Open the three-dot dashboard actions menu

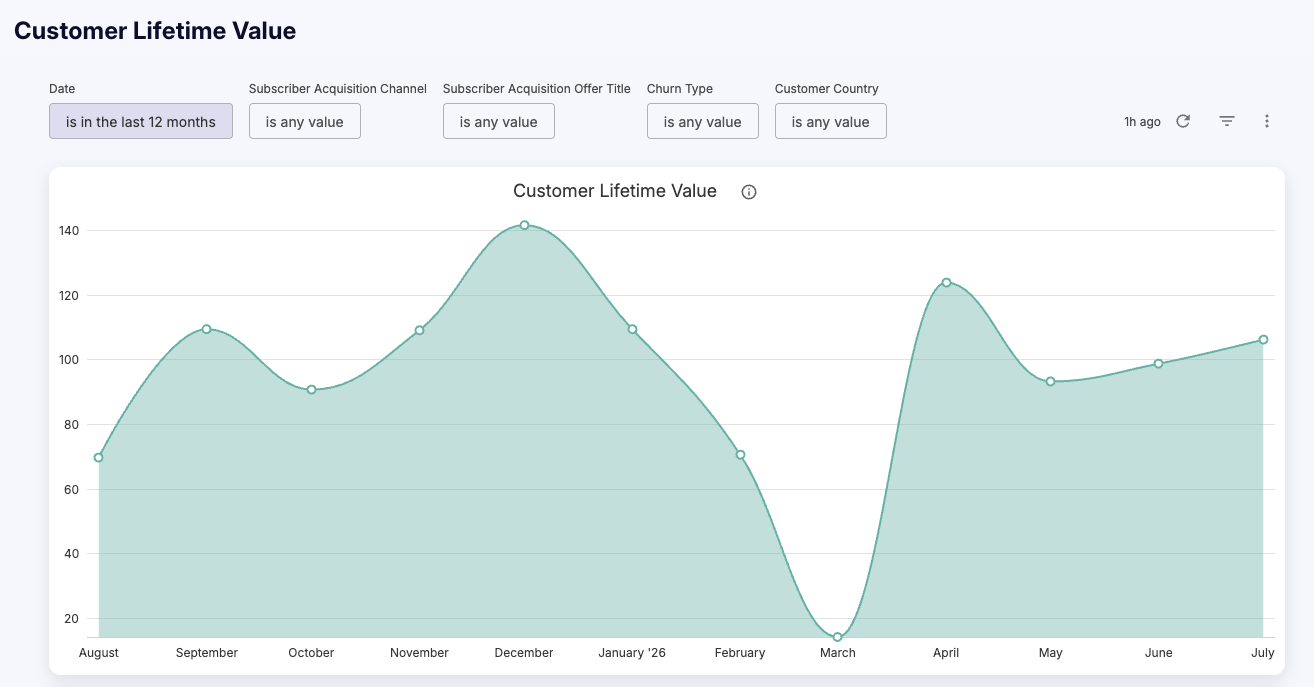(1267, 121)
